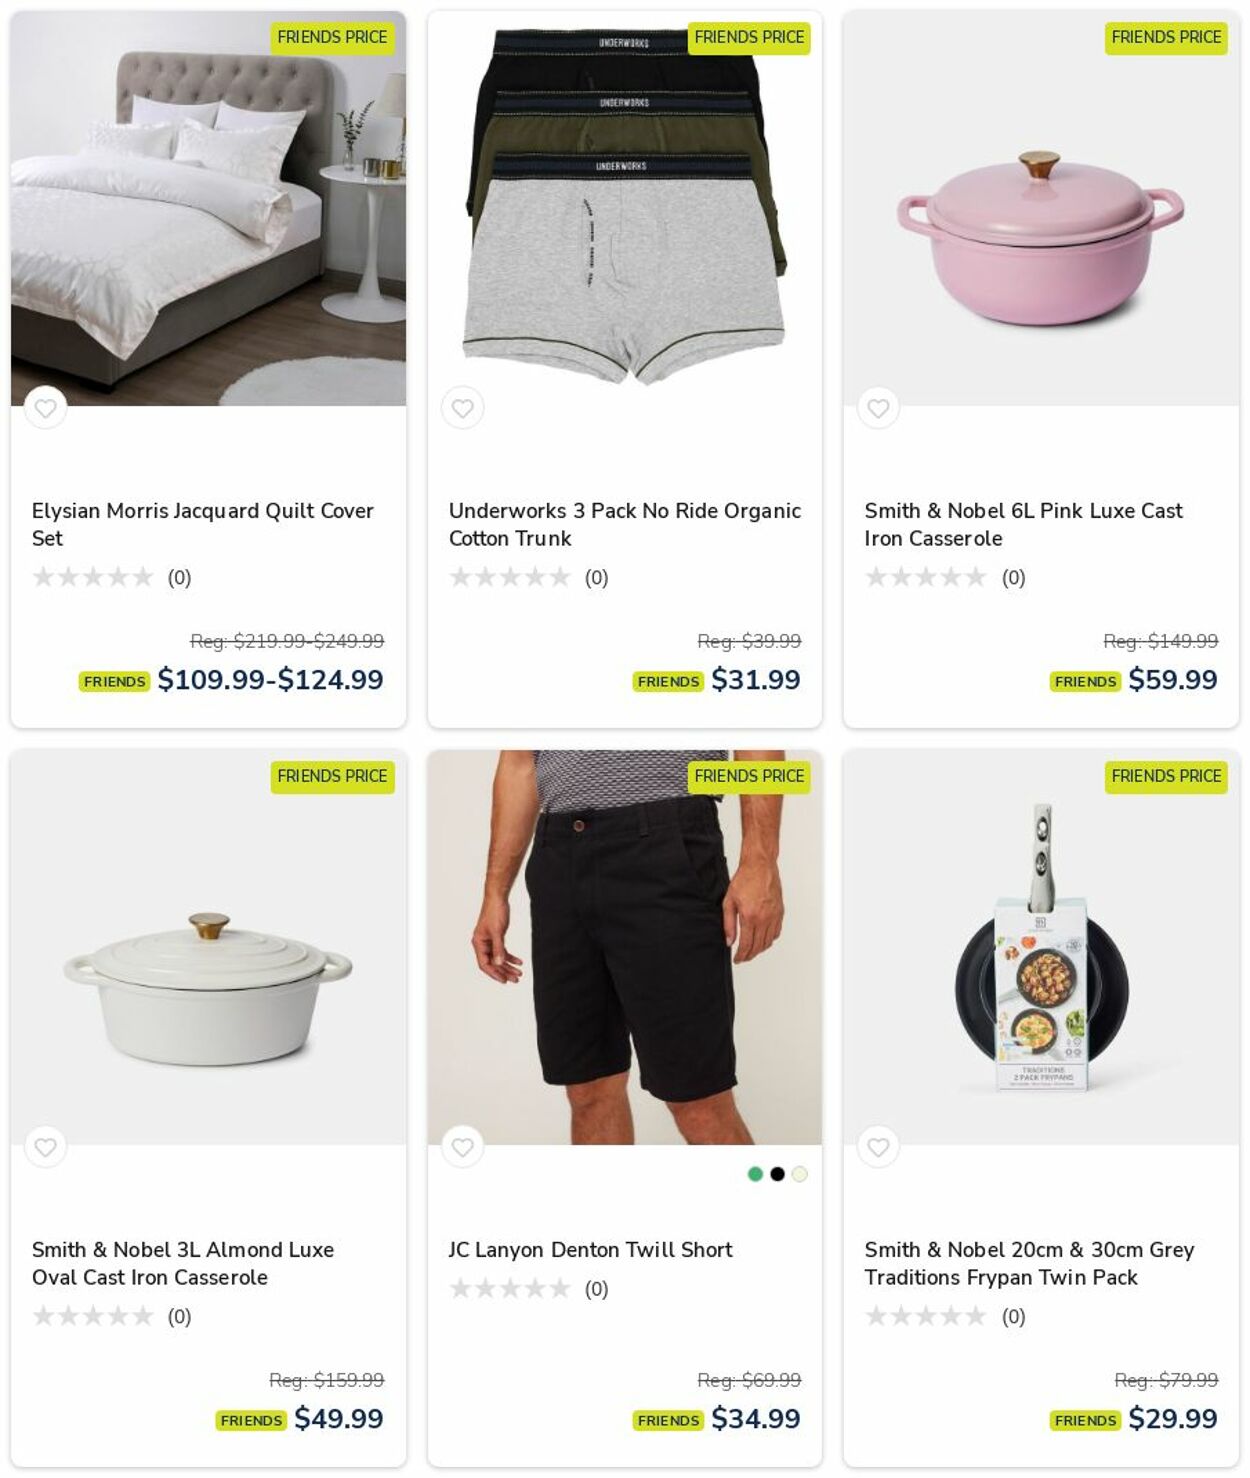Save Pink Luxe Cast Iron Casserole to wishlist

pyautogui.click(x=878, y=408)
